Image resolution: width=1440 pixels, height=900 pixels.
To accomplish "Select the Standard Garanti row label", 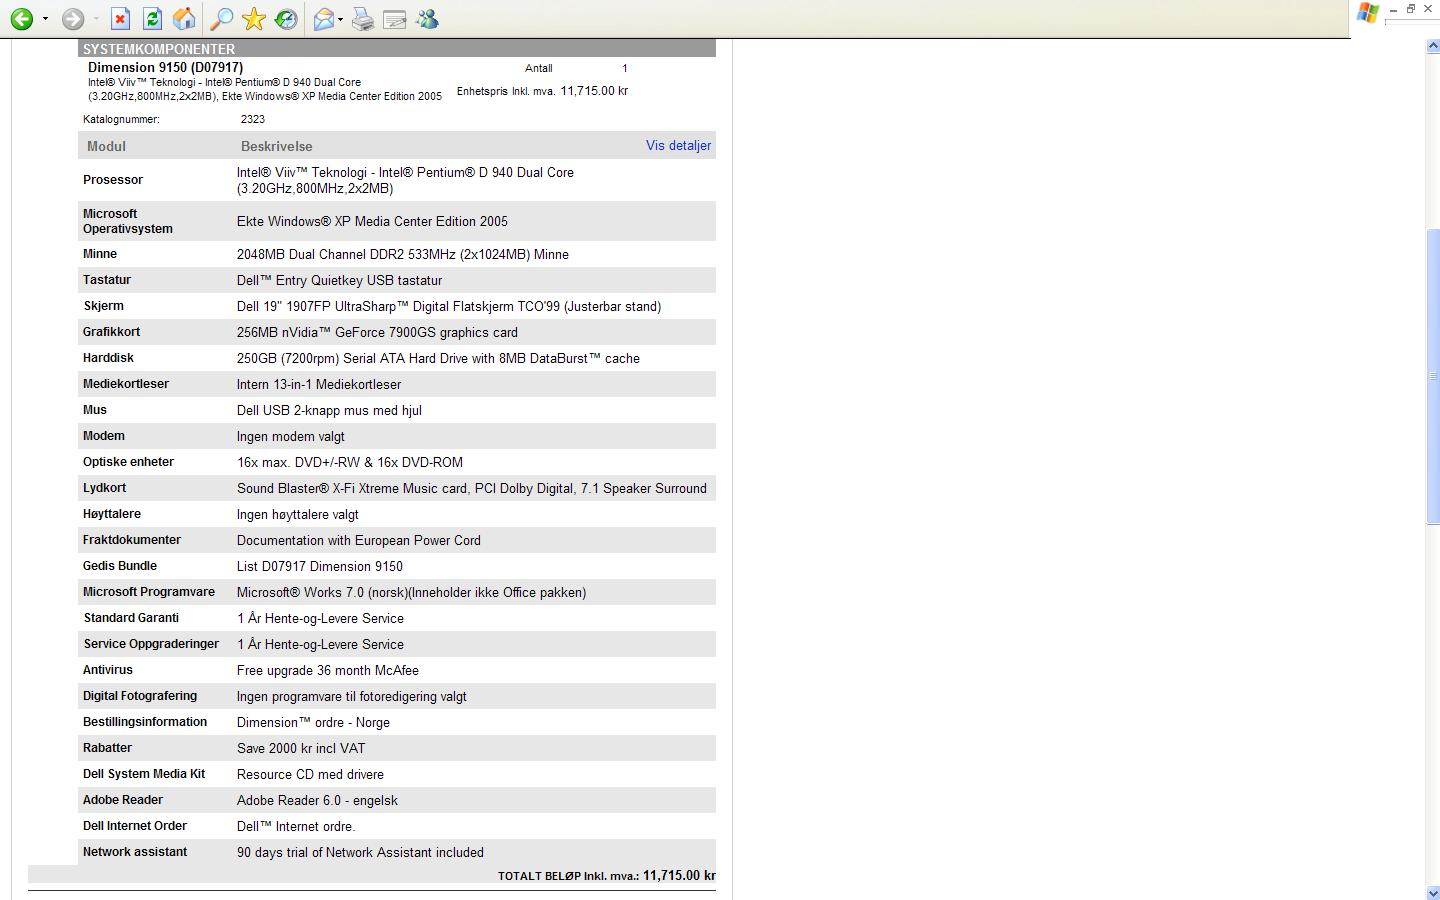I will (x=131, y=618).
